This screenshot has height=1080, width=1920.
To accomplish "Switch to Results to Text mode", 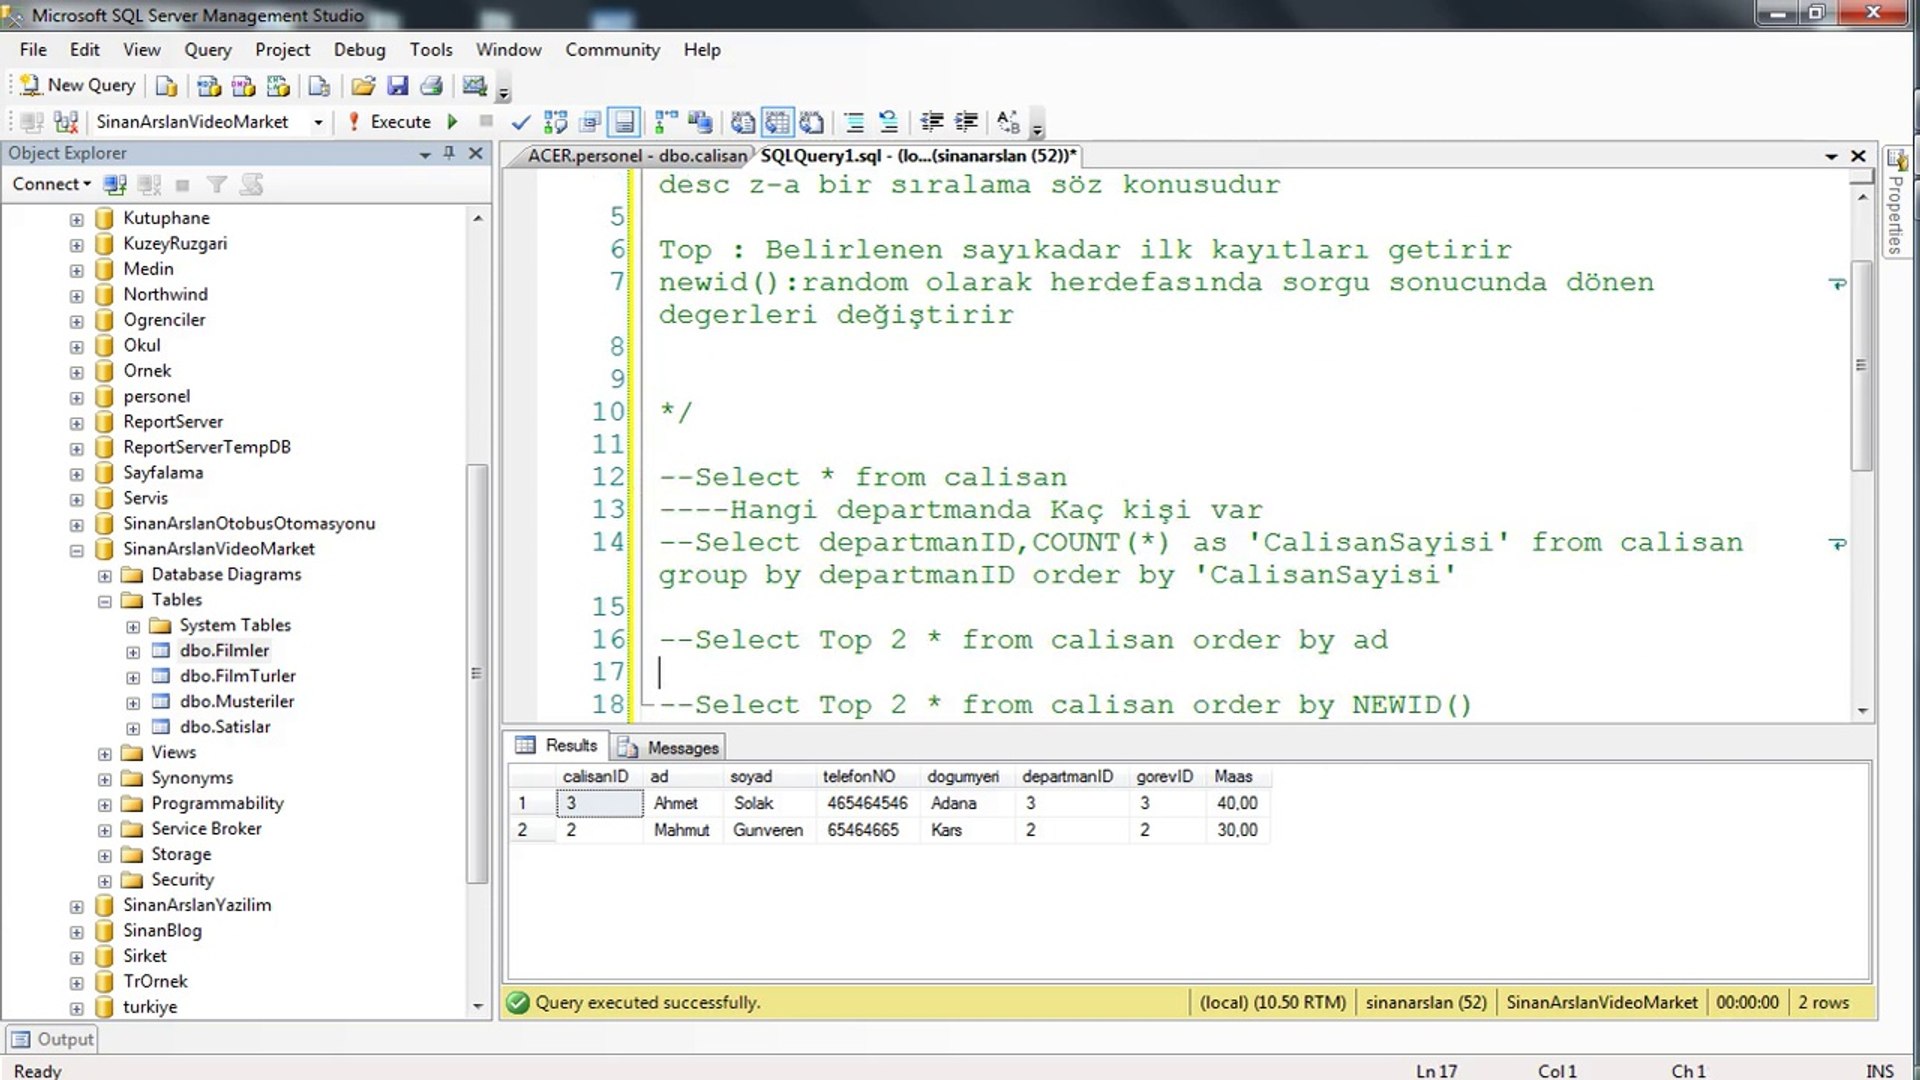I will [x=742, y=122].
